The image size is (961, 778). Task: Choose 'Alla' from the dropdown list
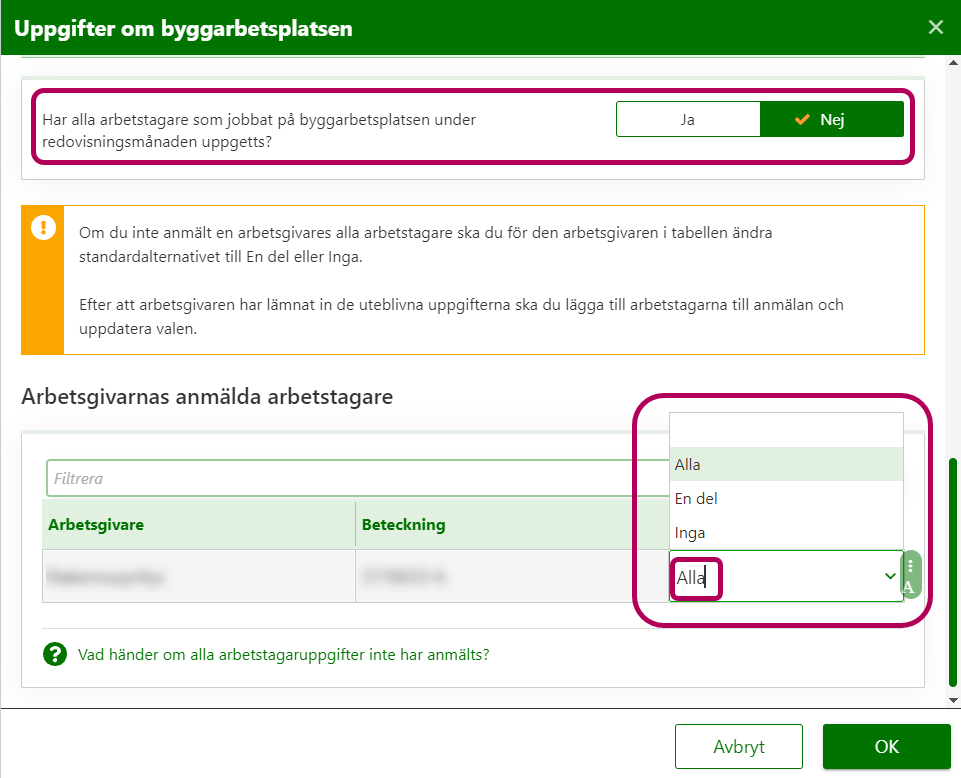tap(786, 464)
